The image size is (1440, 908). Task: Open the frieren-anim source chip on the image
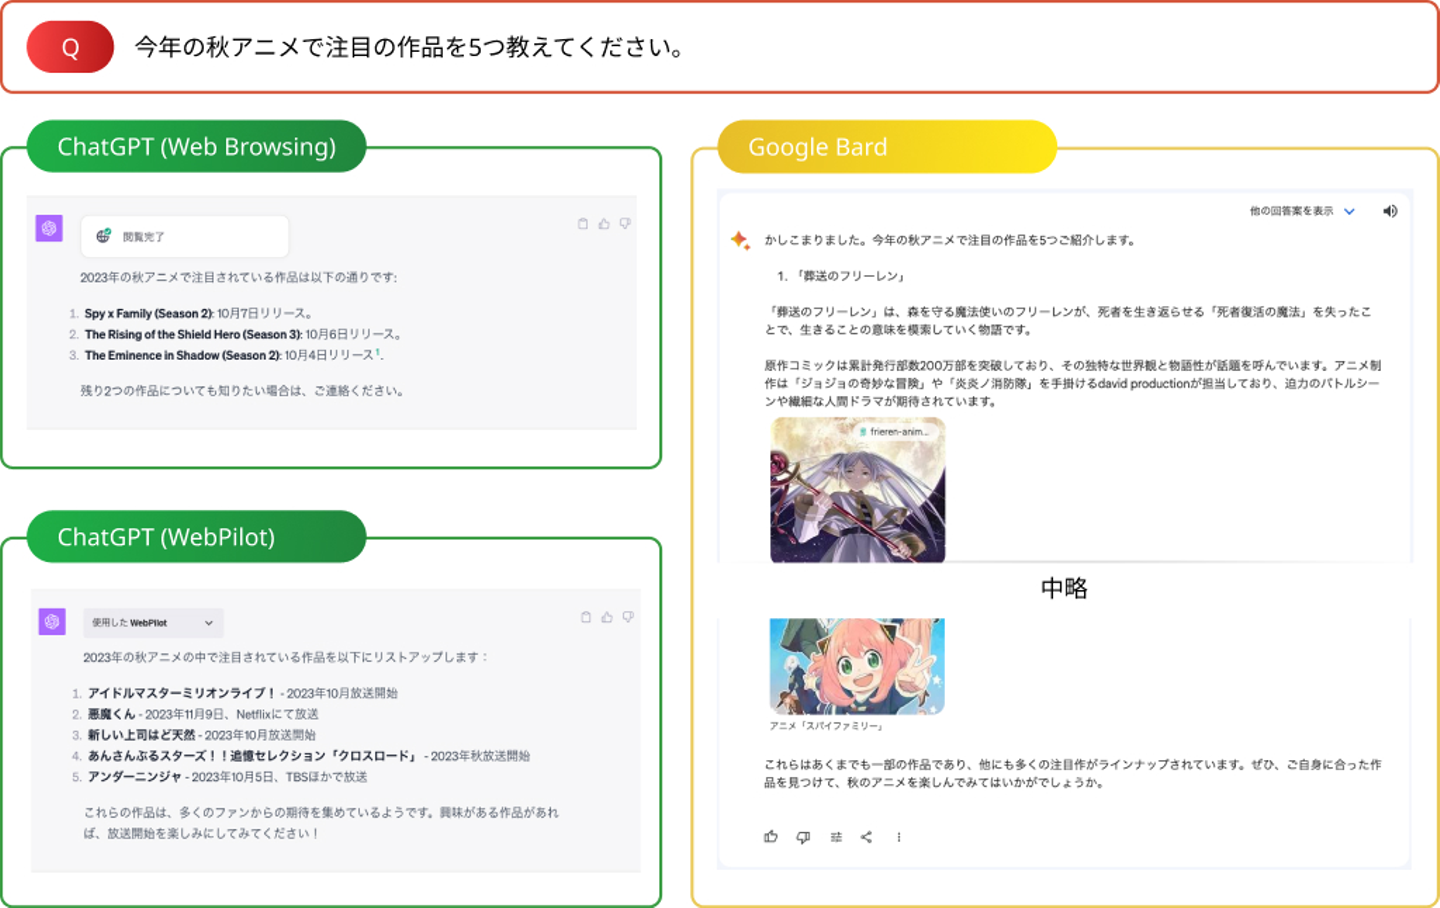[895, 432]
